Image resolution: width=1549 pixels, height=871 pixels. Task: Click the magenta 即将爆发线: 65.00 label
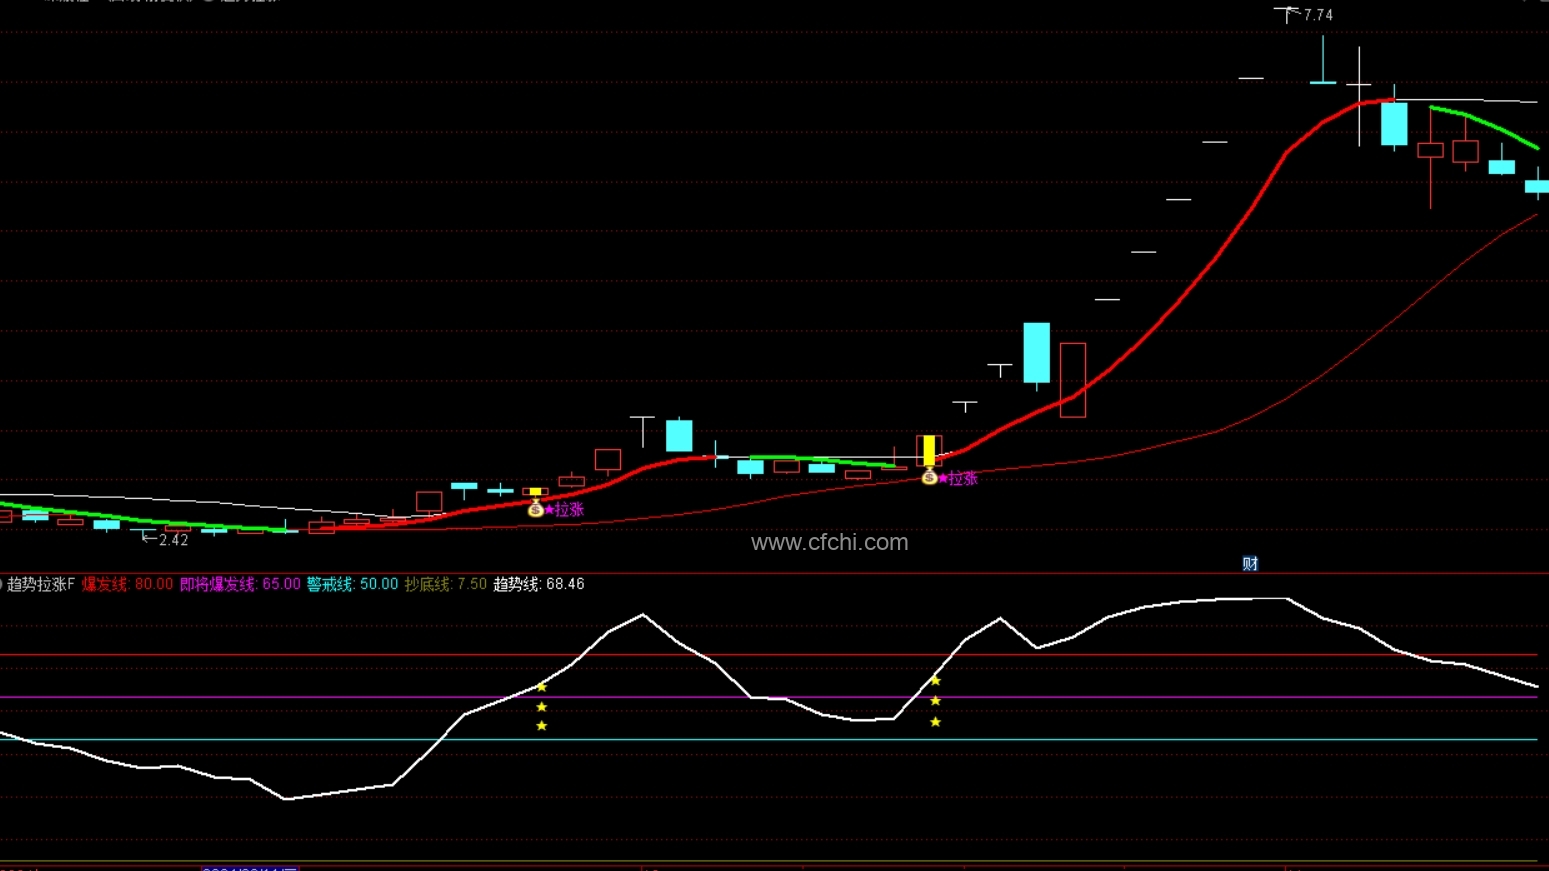coord(240,584)
